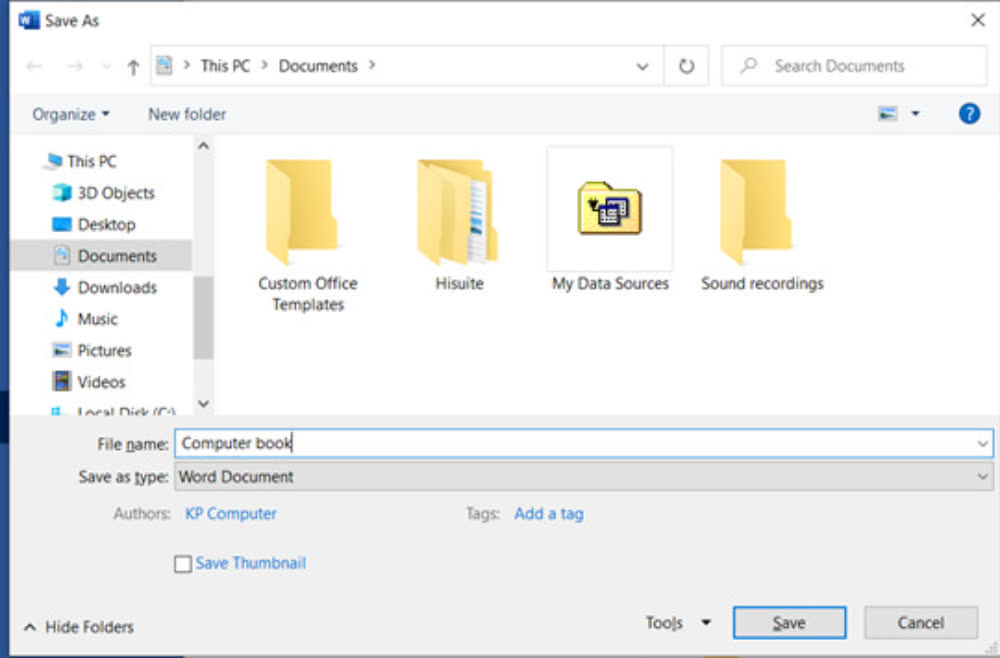Click the Up one level arrow icon
This screenshot has width=1000, height=658.
(133, 67)
